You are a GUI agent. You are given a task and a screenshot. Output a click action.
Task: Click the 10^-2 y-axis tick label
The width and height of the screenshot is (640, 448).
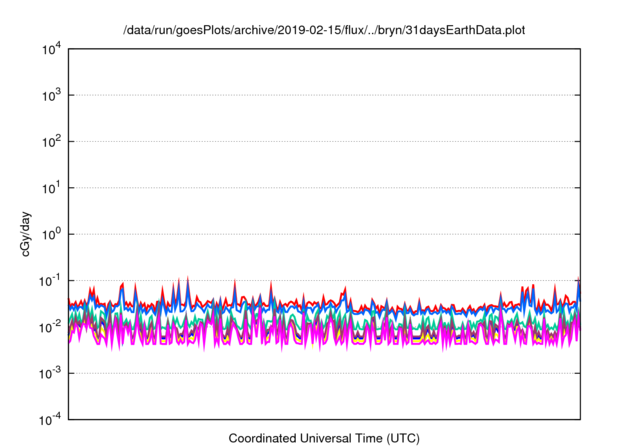click(x=50, y=328)
